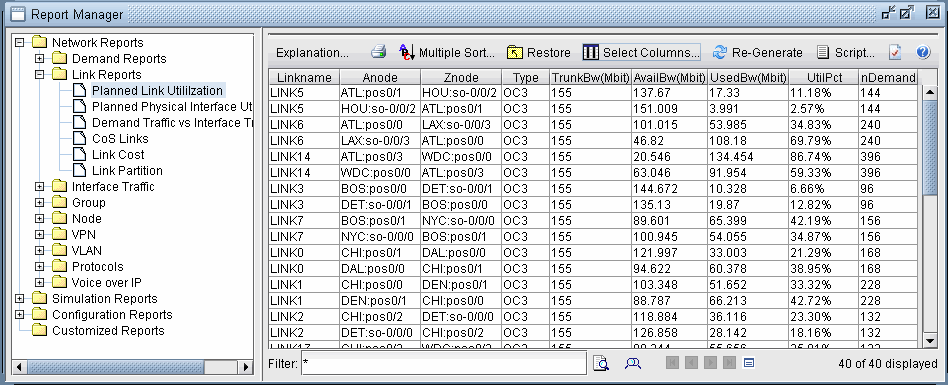This screenshot has height=385, width=948.
Task: Sort by the Linkname column header
Action: [x=304, y=77]
